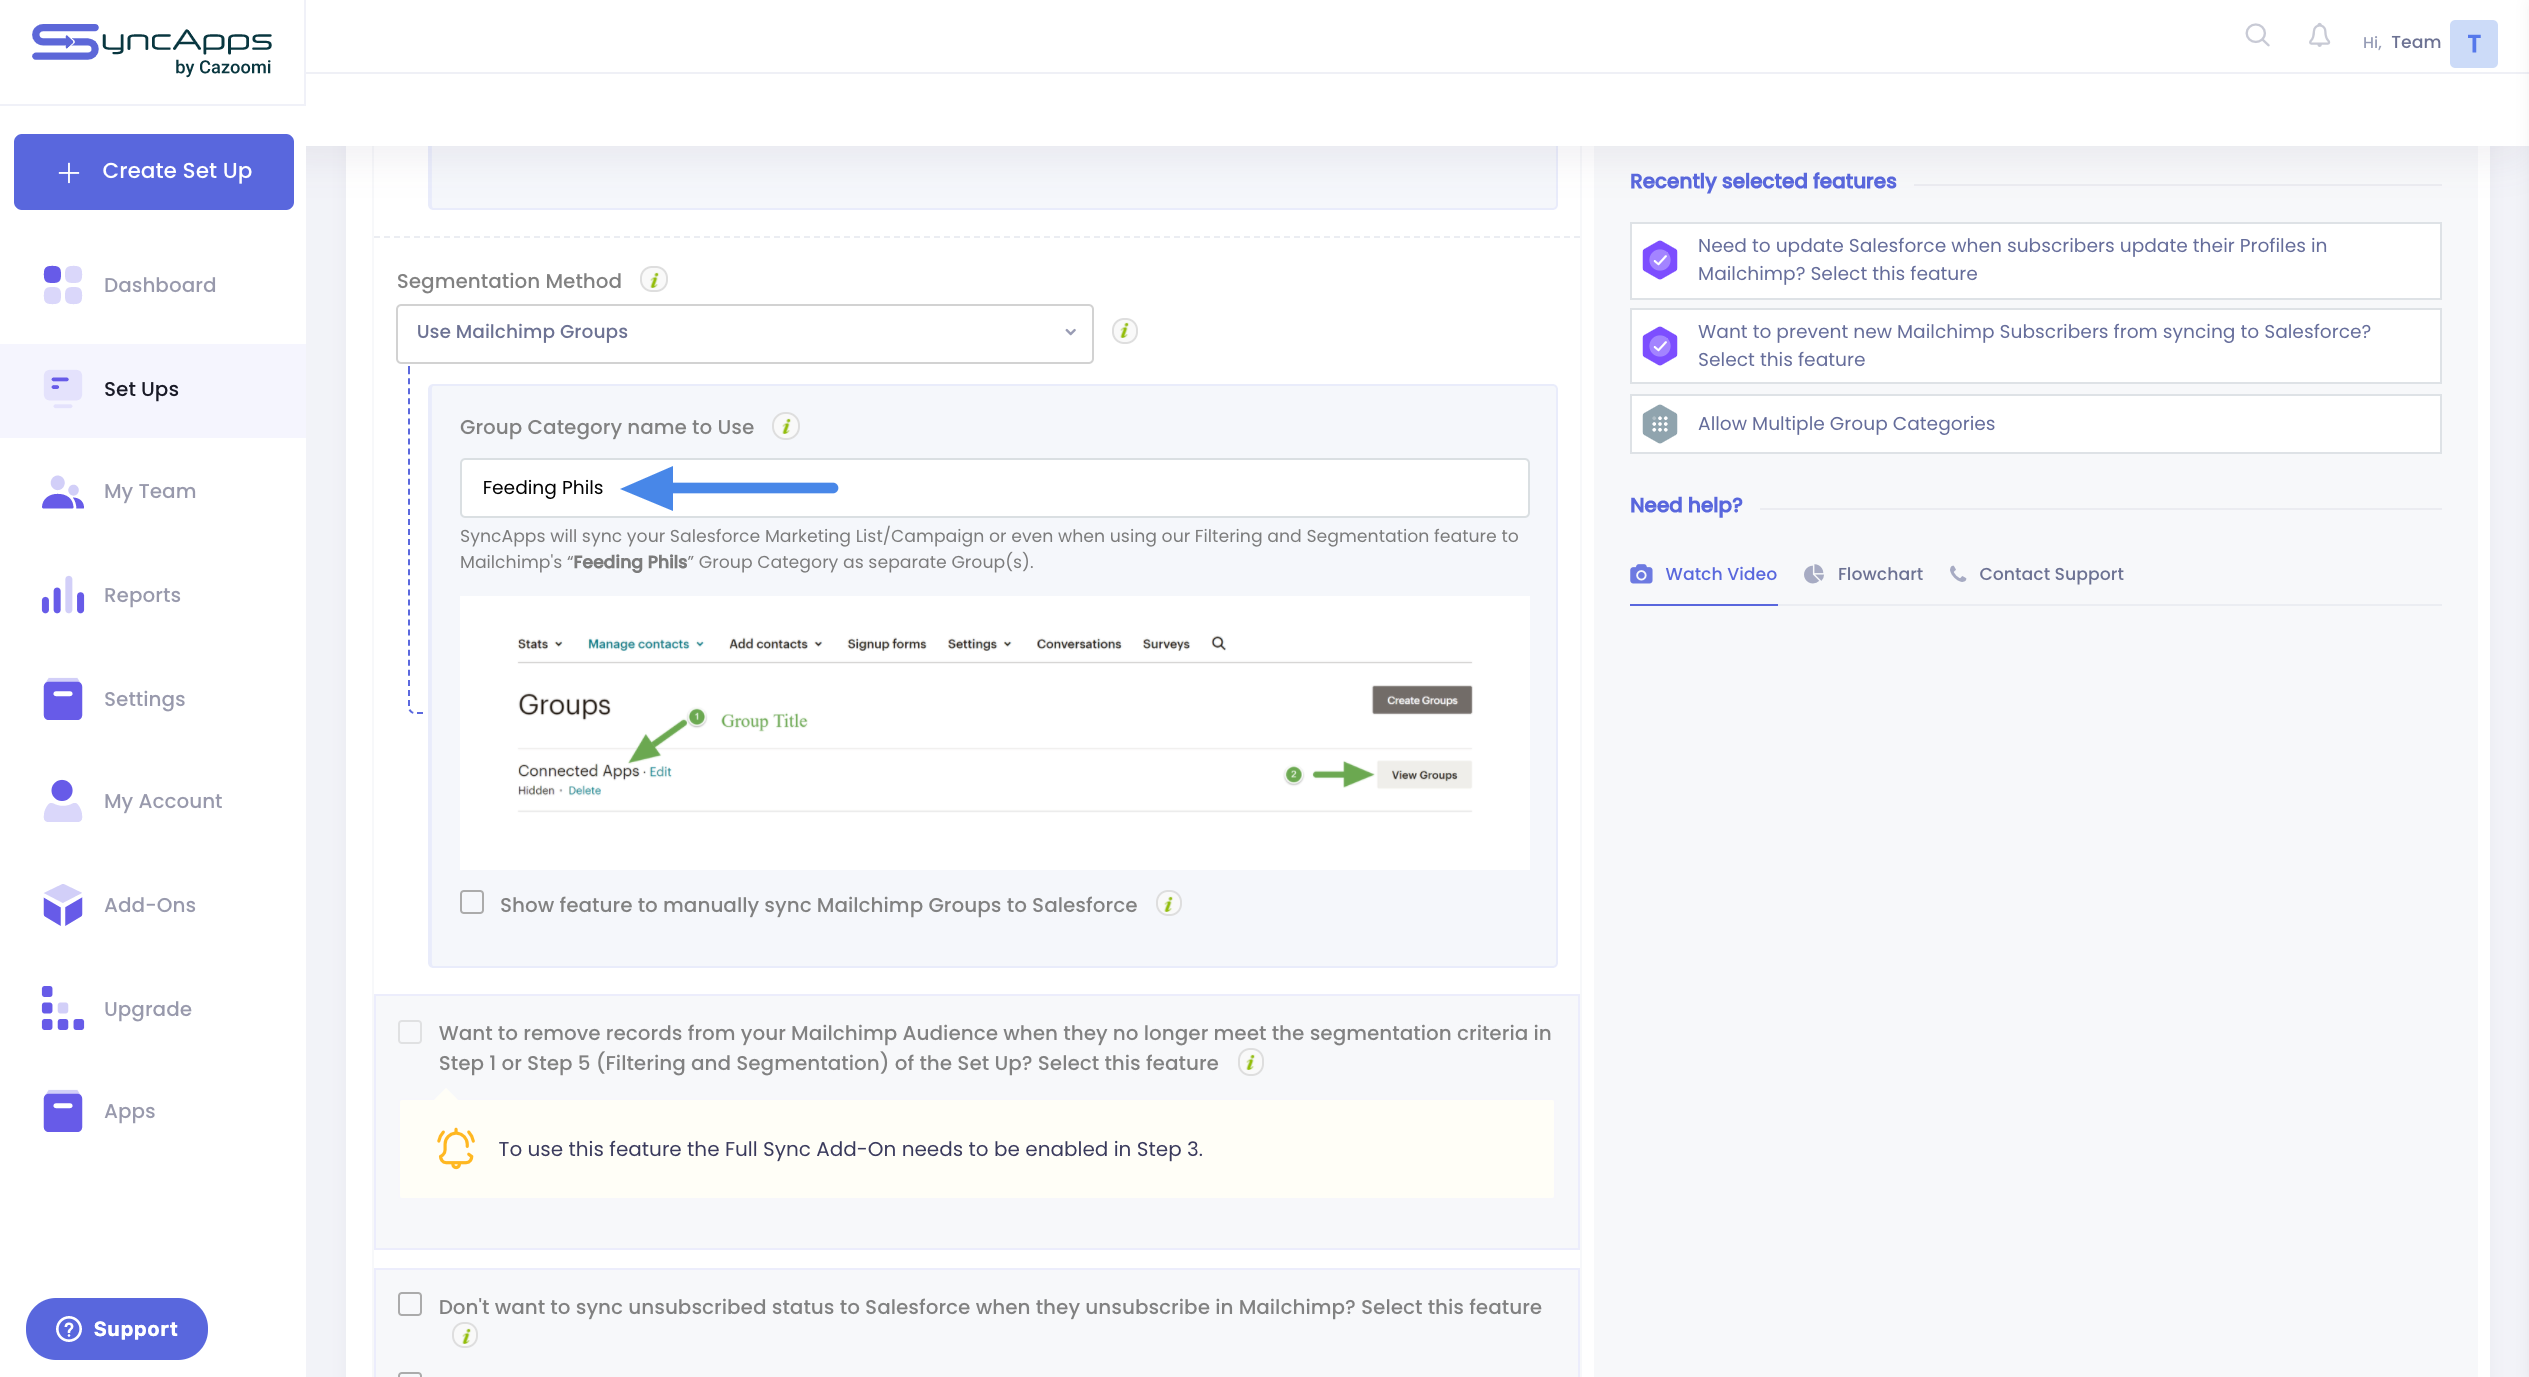This screenshot has width=2529, height=1377.
Task: Open the Support chat button
Action: coord(117,1329)
